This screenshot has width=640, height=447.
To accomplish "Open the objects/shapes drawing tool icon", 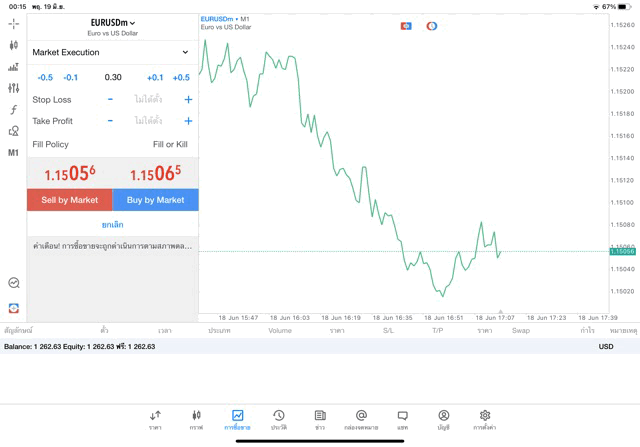I will (13, 131).
